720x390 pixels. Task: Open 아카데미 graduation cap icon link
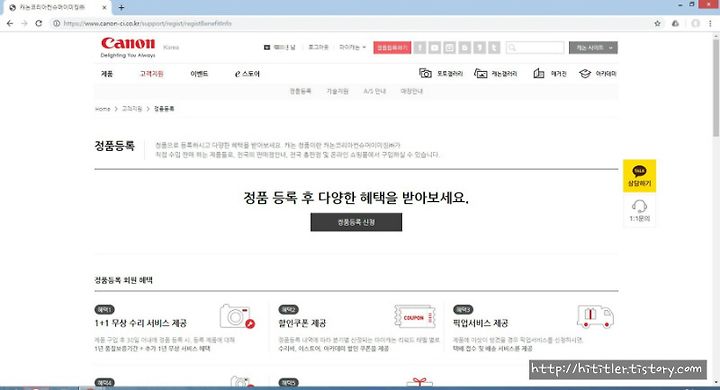click(x=585, y=73)
